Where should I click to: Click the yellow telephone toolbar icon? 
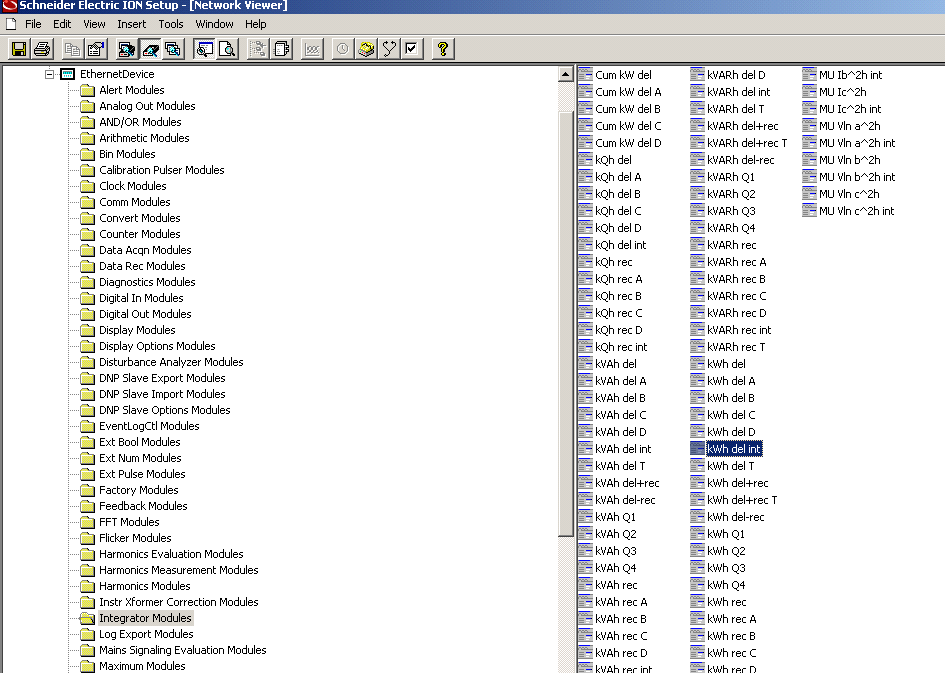click(x=366, y=49)
